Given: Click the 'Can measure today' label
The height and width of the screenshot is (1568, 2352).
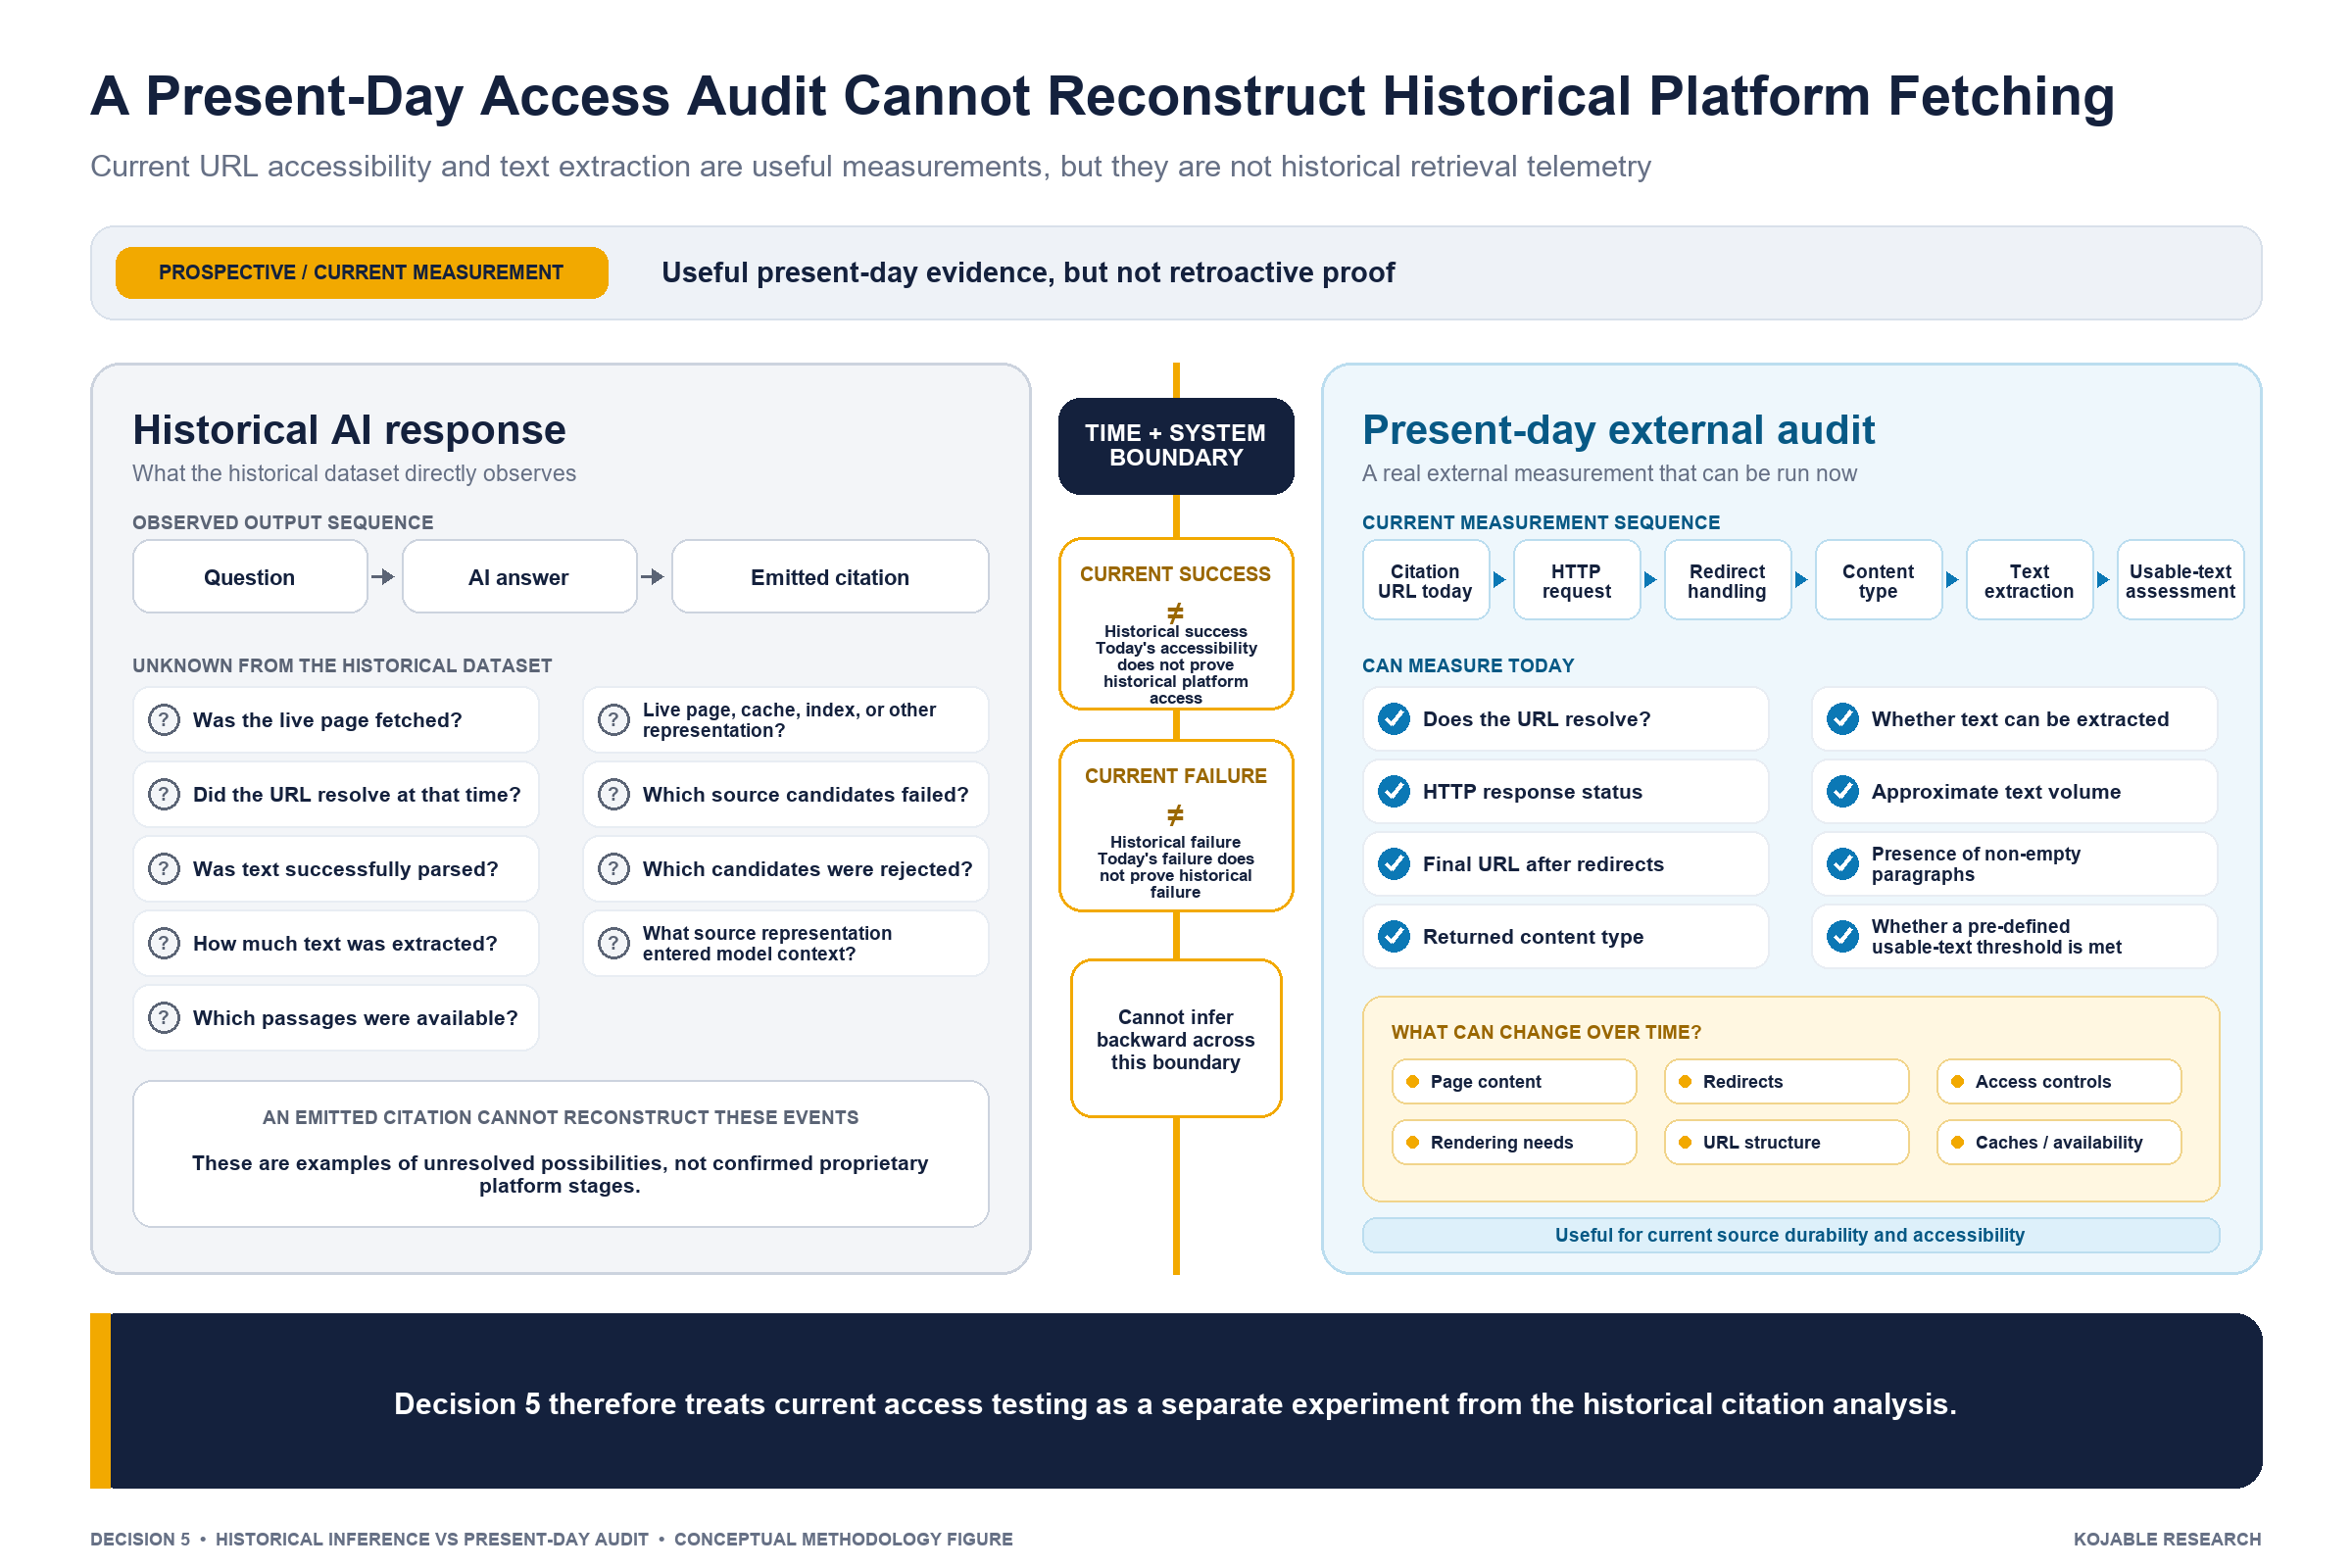Looking at the screenshot, I should click(1468, 666).
